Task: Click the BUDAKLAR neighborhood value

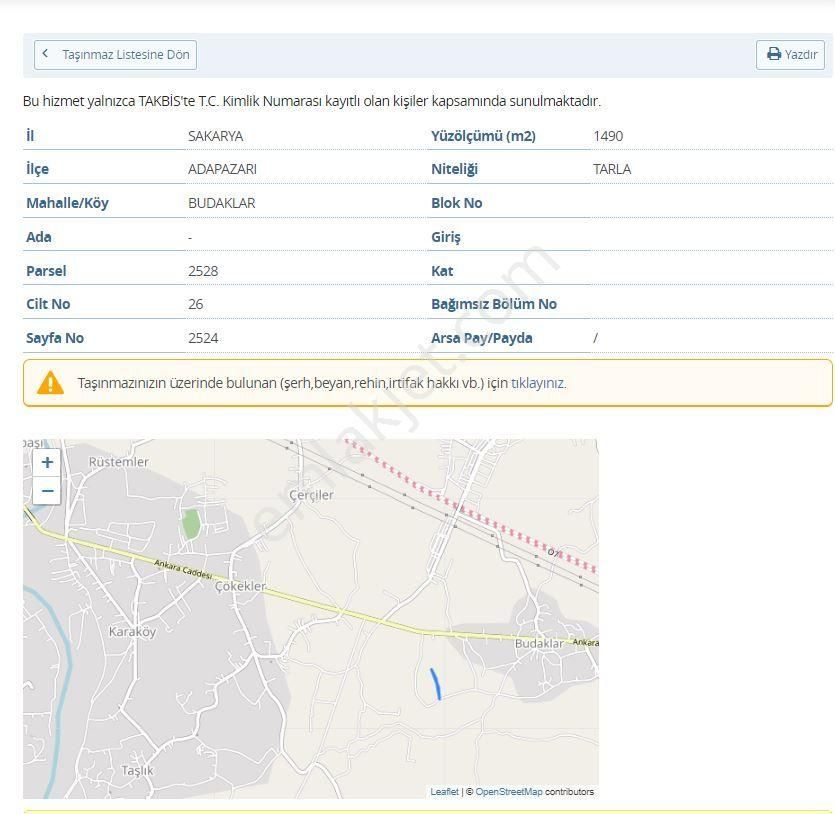Action: coord(222,203)
